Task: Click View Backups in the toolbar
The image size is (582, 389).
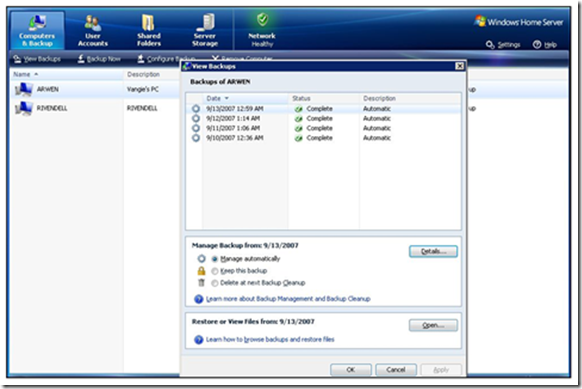Action: (37, 59)
